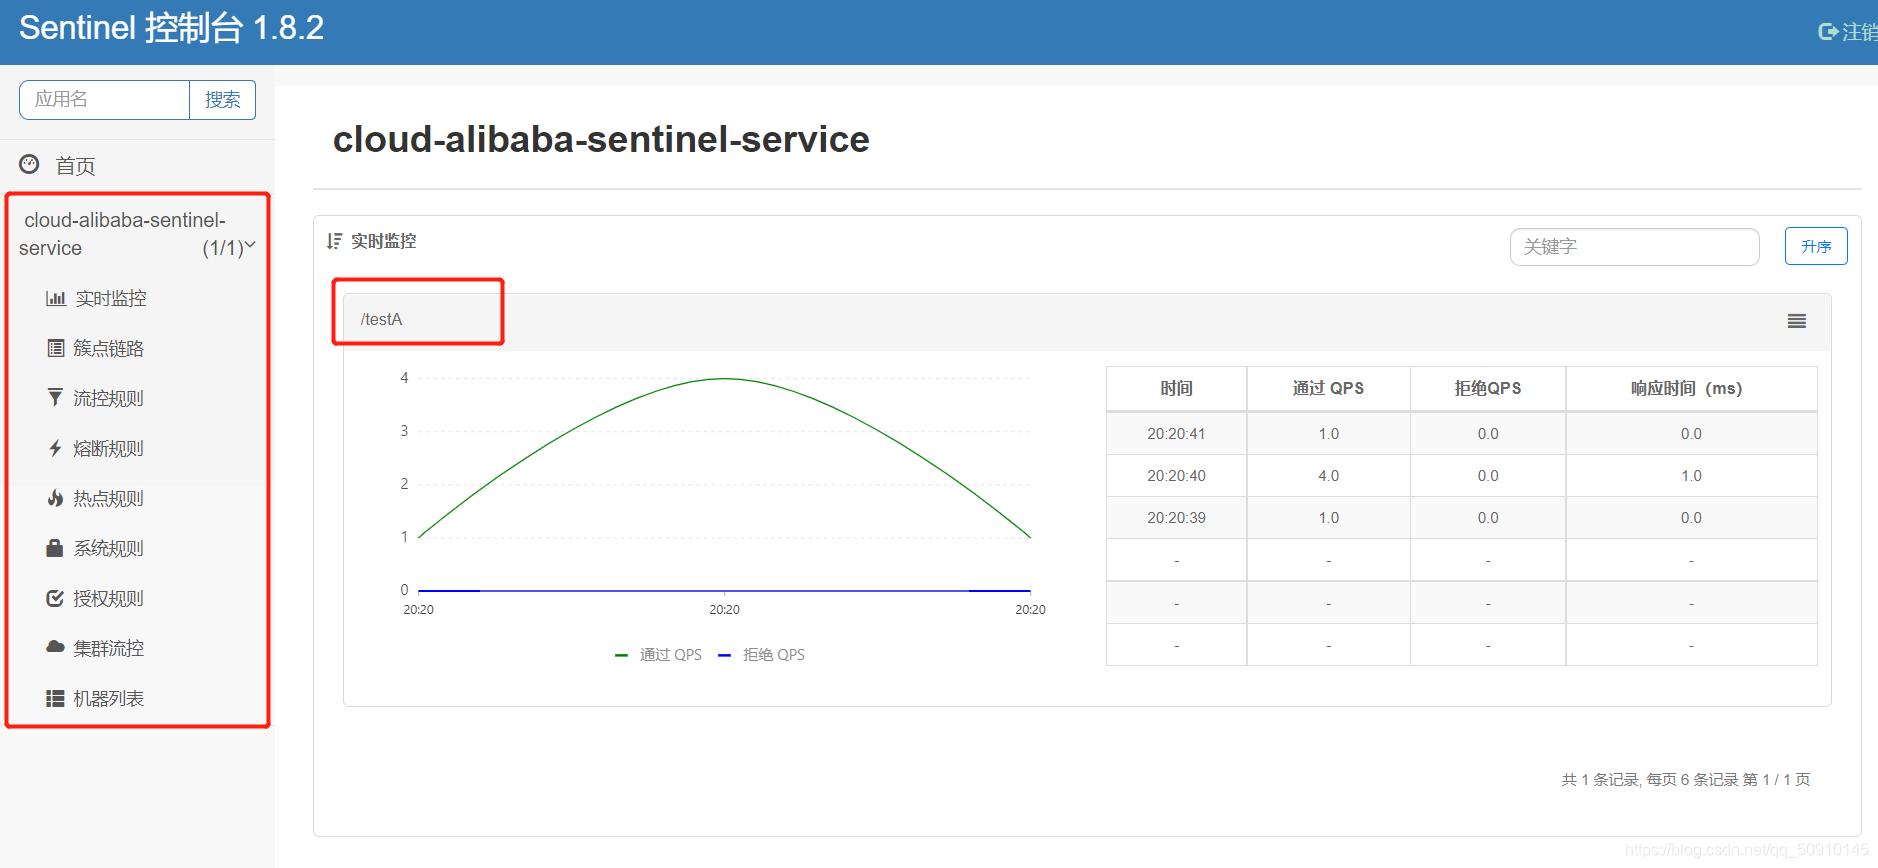Image resolution: width=1878 pixels, height=868 pixels.
Task: Select 授权规则 in sidebar
Action: click(x=109, y=598)
